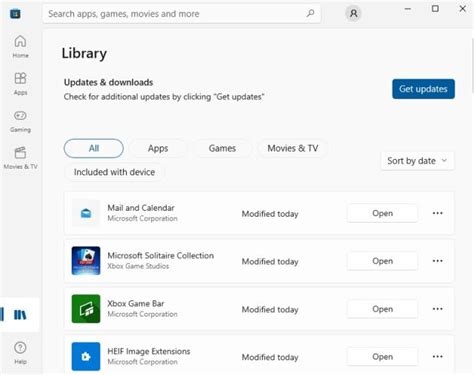Click the Library page heading
Screen dimensions: 474x375
84,53
